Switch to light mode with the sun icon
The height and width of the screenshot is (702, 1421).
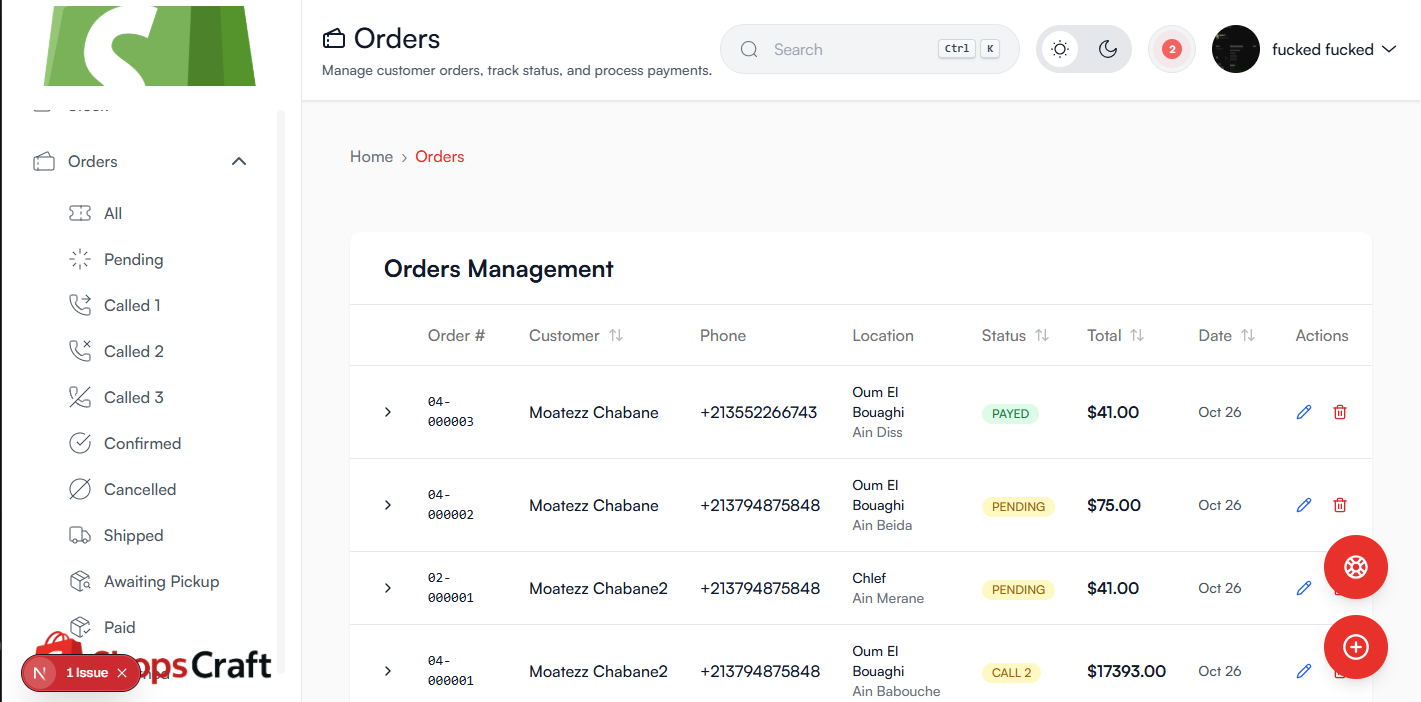click(1060, 48)
